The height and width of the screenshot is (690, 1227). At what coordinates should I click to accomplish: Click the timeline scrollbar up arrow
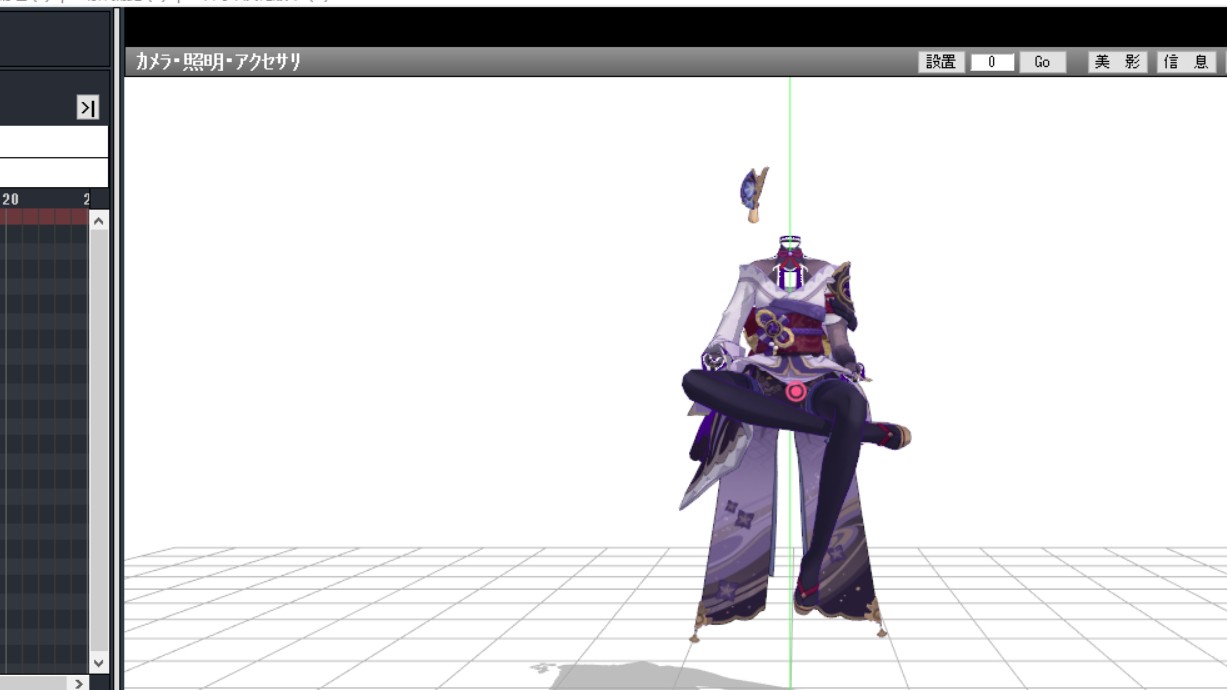click(99, 220)
